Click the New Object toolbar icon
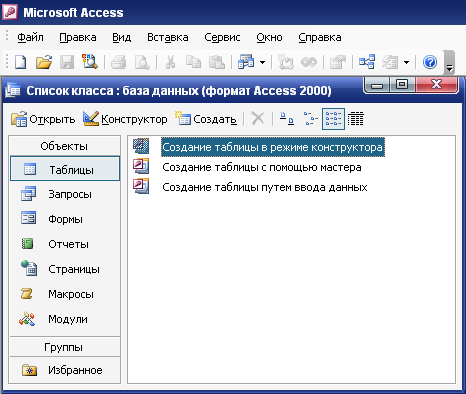 (x=390, y=62)
